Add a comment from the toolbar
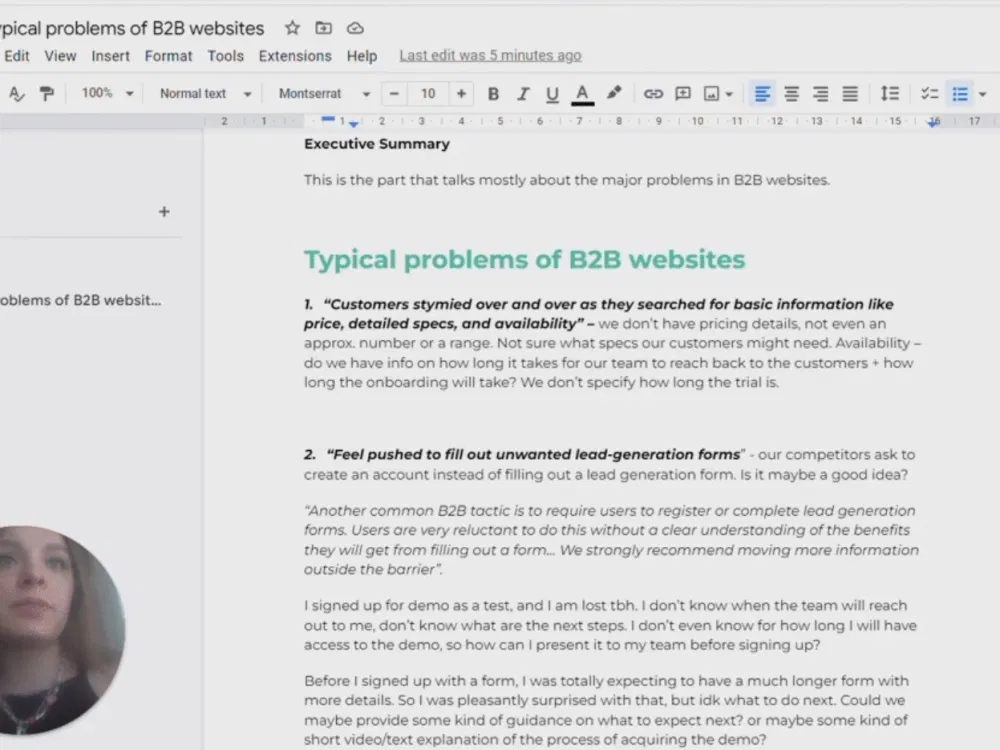The image size is (1000, 750). click(683, 94)
